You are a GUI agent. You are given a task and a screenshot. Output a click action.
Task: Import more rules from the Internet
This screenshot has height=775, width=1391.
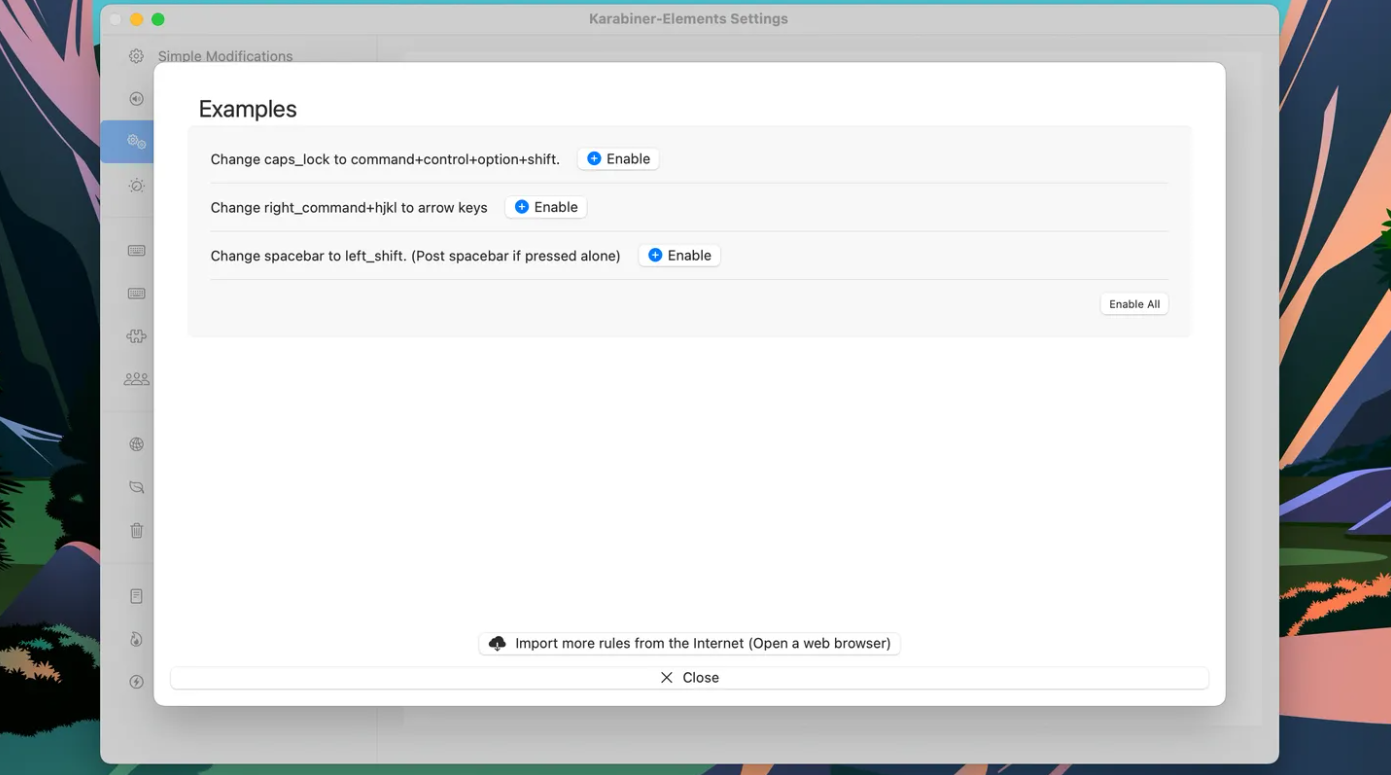point(689,644)
